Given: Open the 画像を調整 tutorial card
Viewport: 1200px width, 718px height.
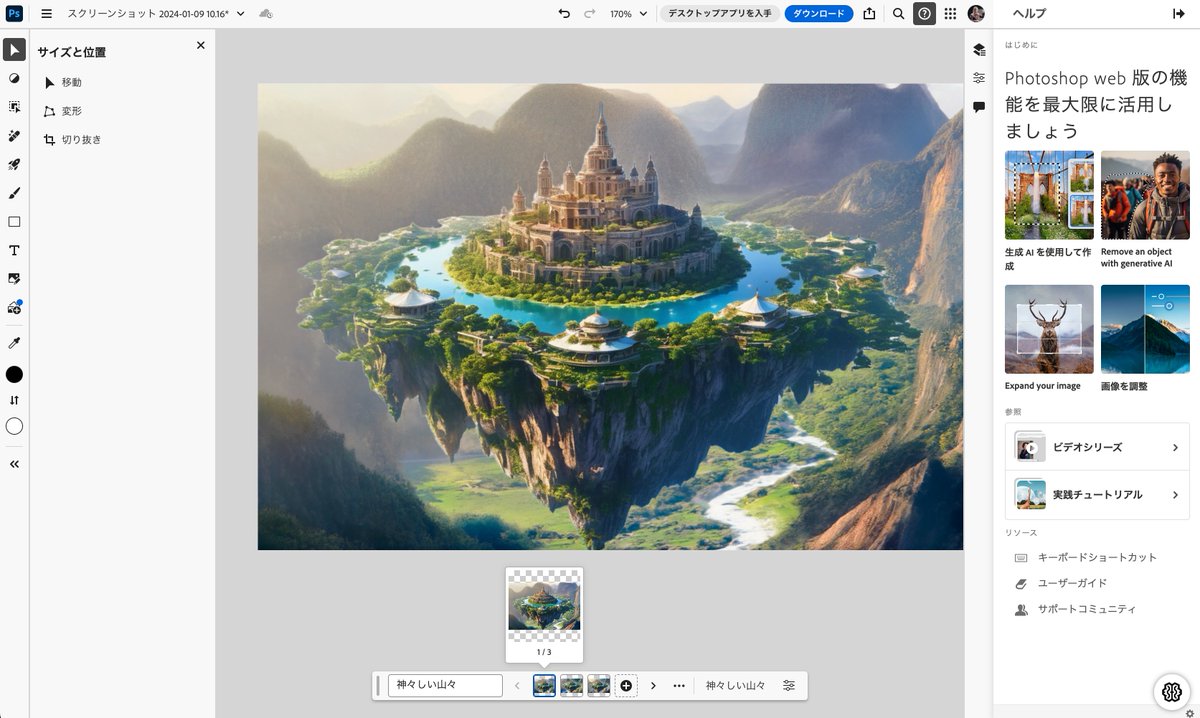Looking at the screenshot, I should coord(1145,338).
